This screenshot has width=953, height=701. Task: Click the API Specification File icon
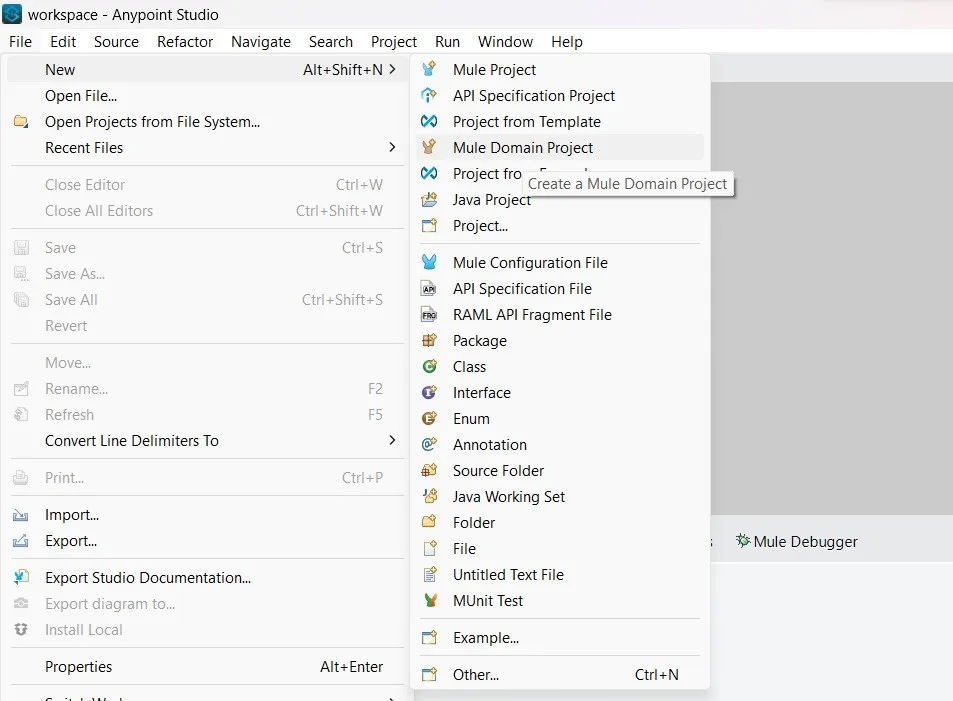pos(429,288)
